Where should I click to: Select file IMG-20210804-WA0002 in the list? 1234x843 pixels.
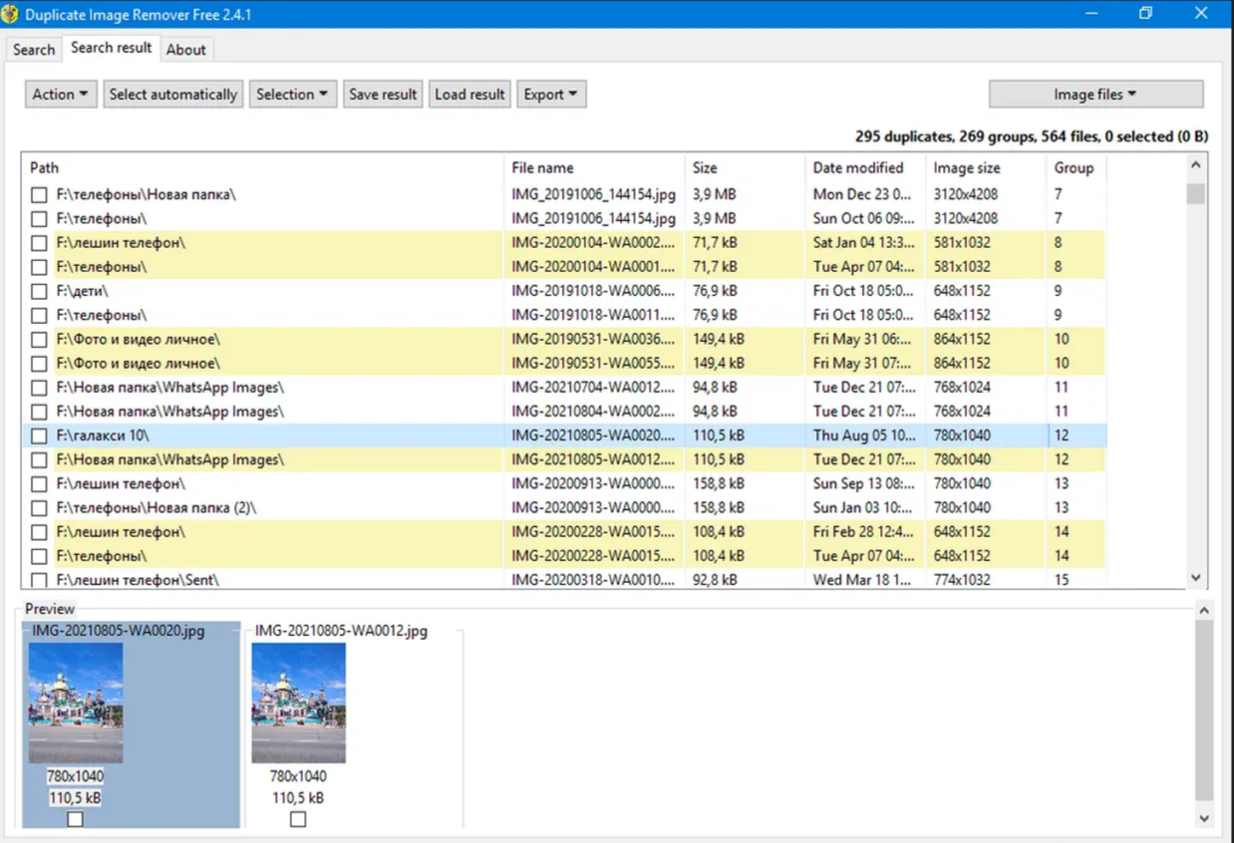tap(594, 411)
